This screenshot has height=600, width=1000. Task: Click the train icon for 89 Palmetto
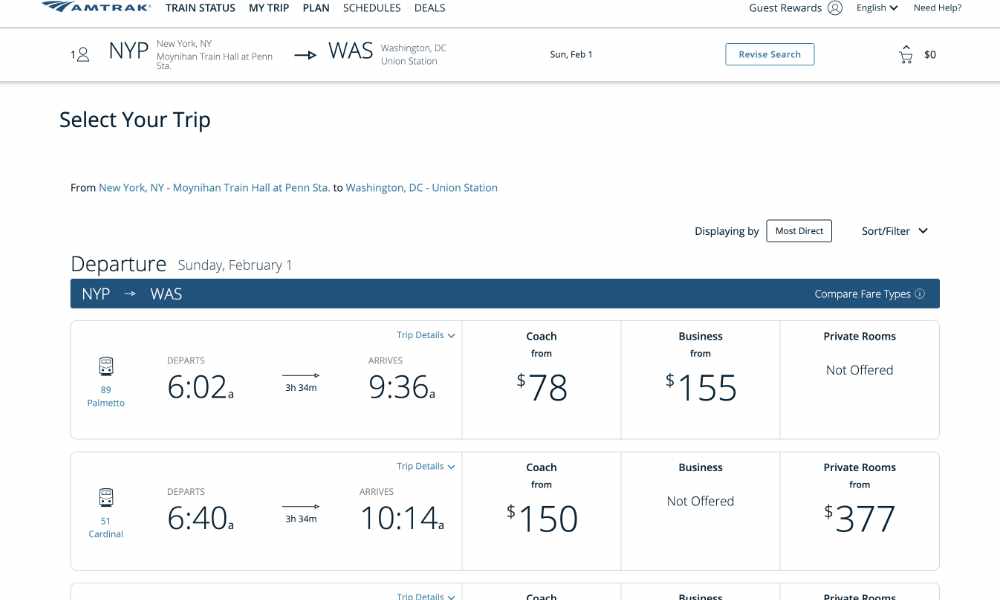pos(106,366)
